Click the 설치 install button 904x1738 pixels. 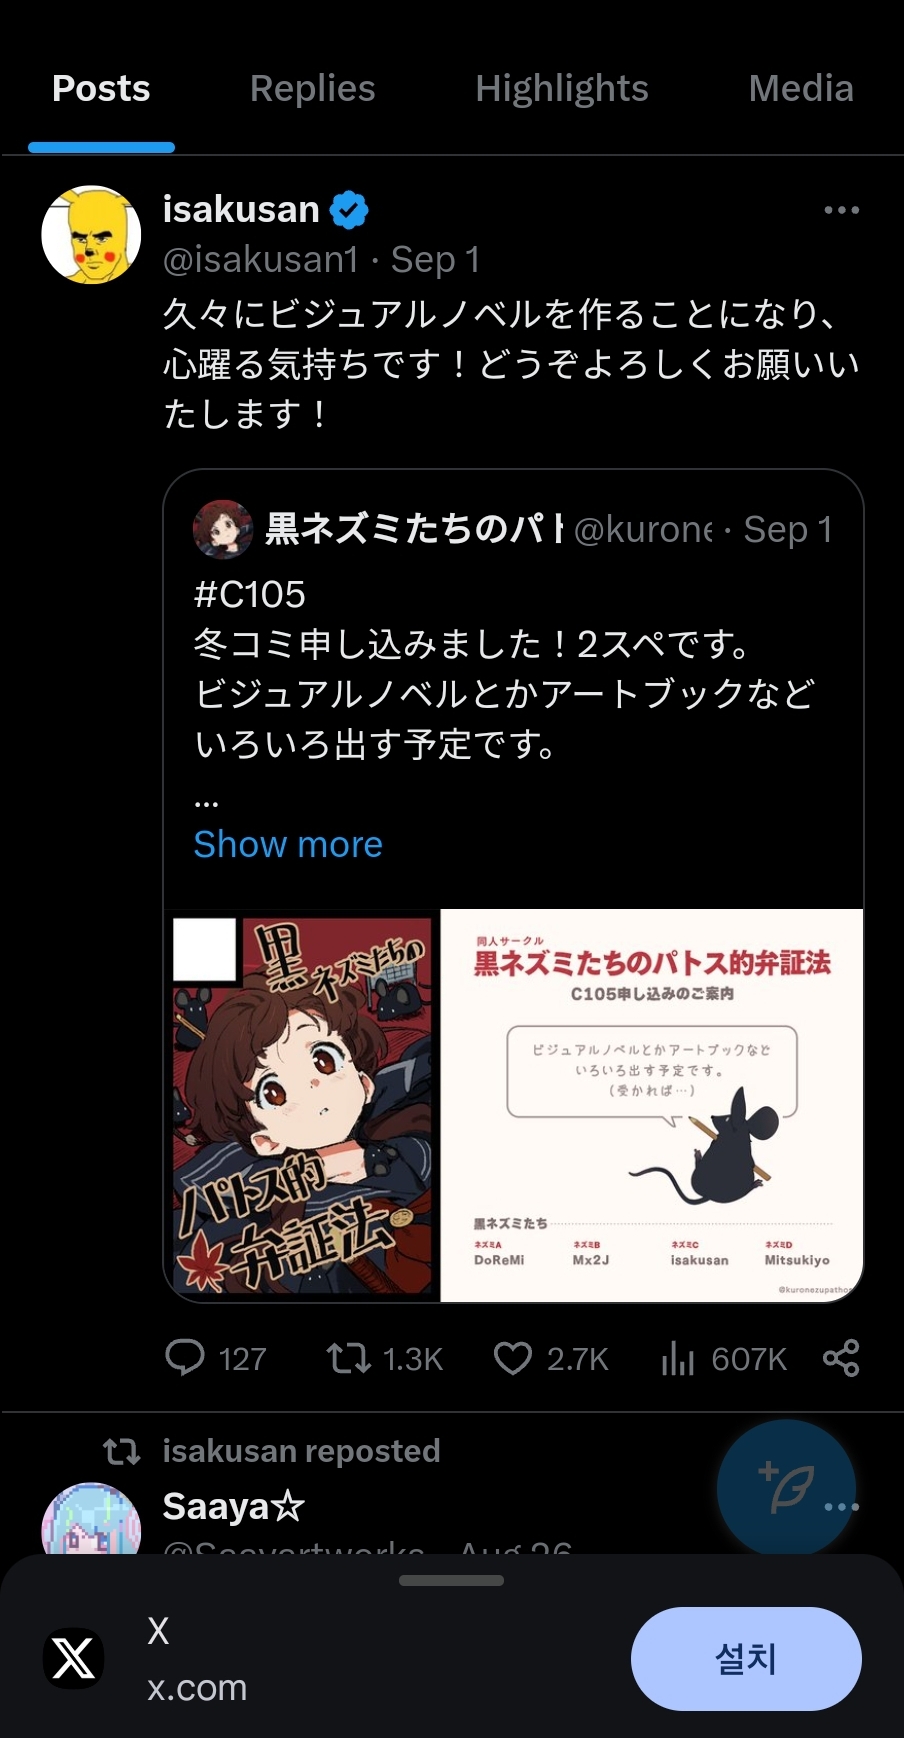pyautogui.click(x=746, y=1659)
